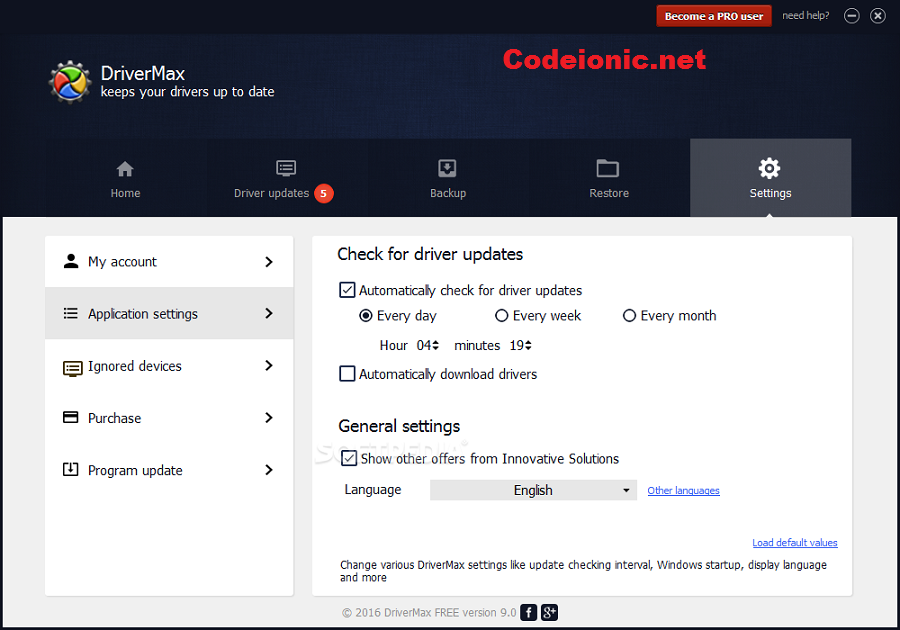
Task: Adjust the minutes spinner arrows
Action: tap(528, 345)
